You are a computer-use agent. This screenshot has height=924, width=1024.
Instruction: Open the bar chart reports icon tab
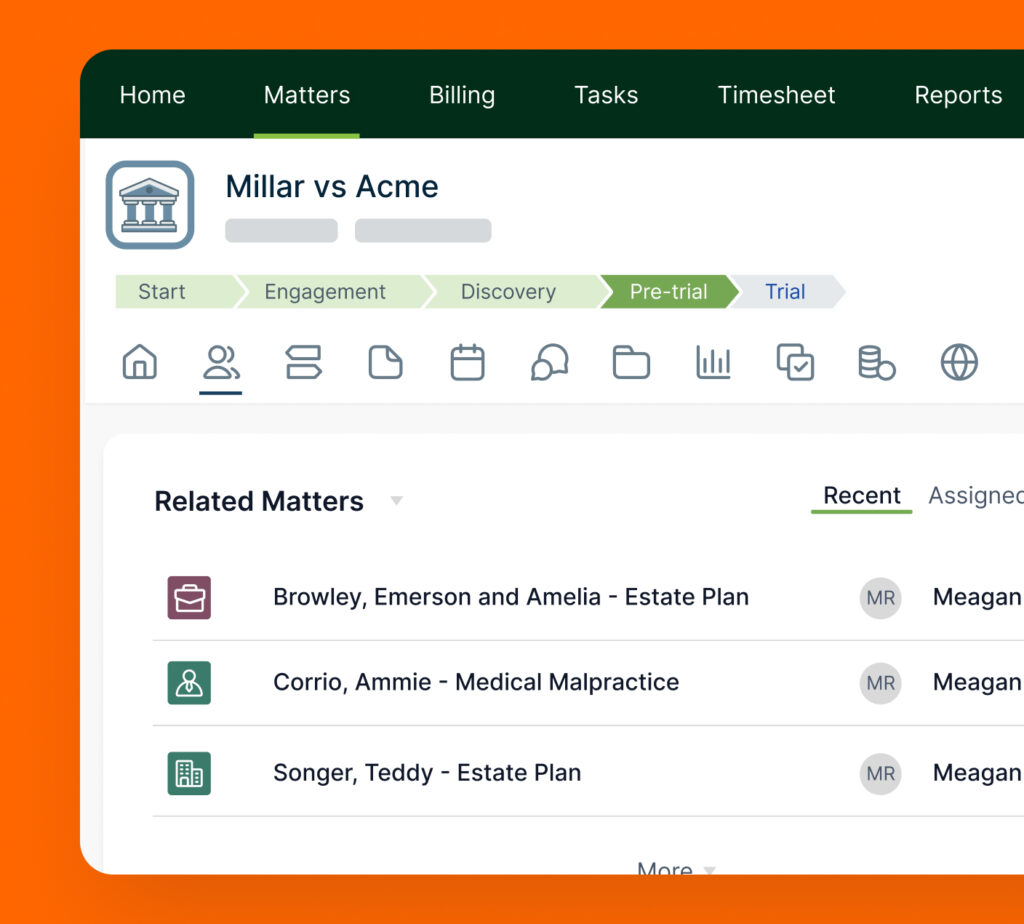pos(713,362)
